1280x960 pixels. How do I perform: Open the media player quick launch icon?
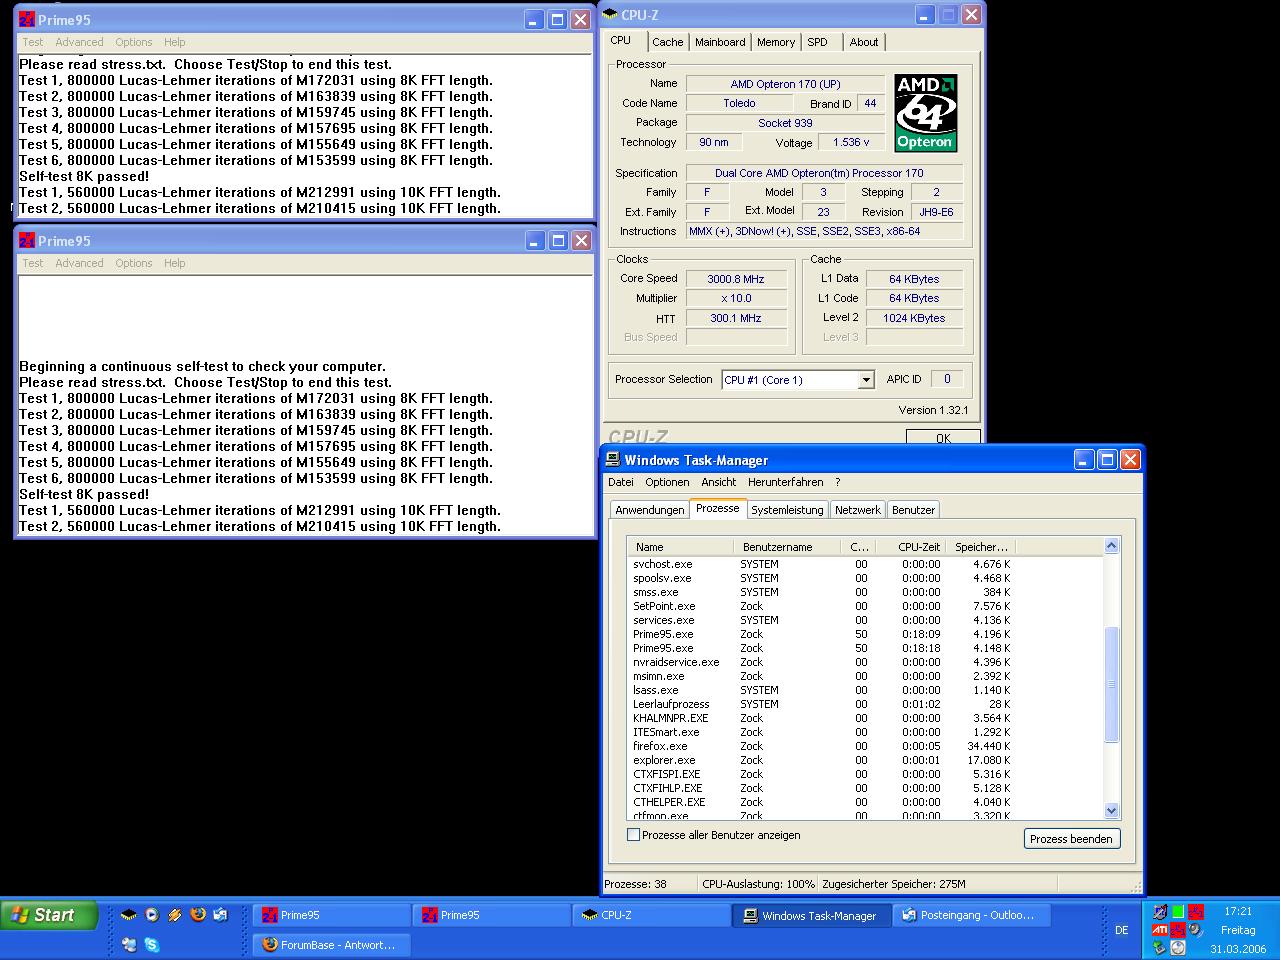(152, 914)
